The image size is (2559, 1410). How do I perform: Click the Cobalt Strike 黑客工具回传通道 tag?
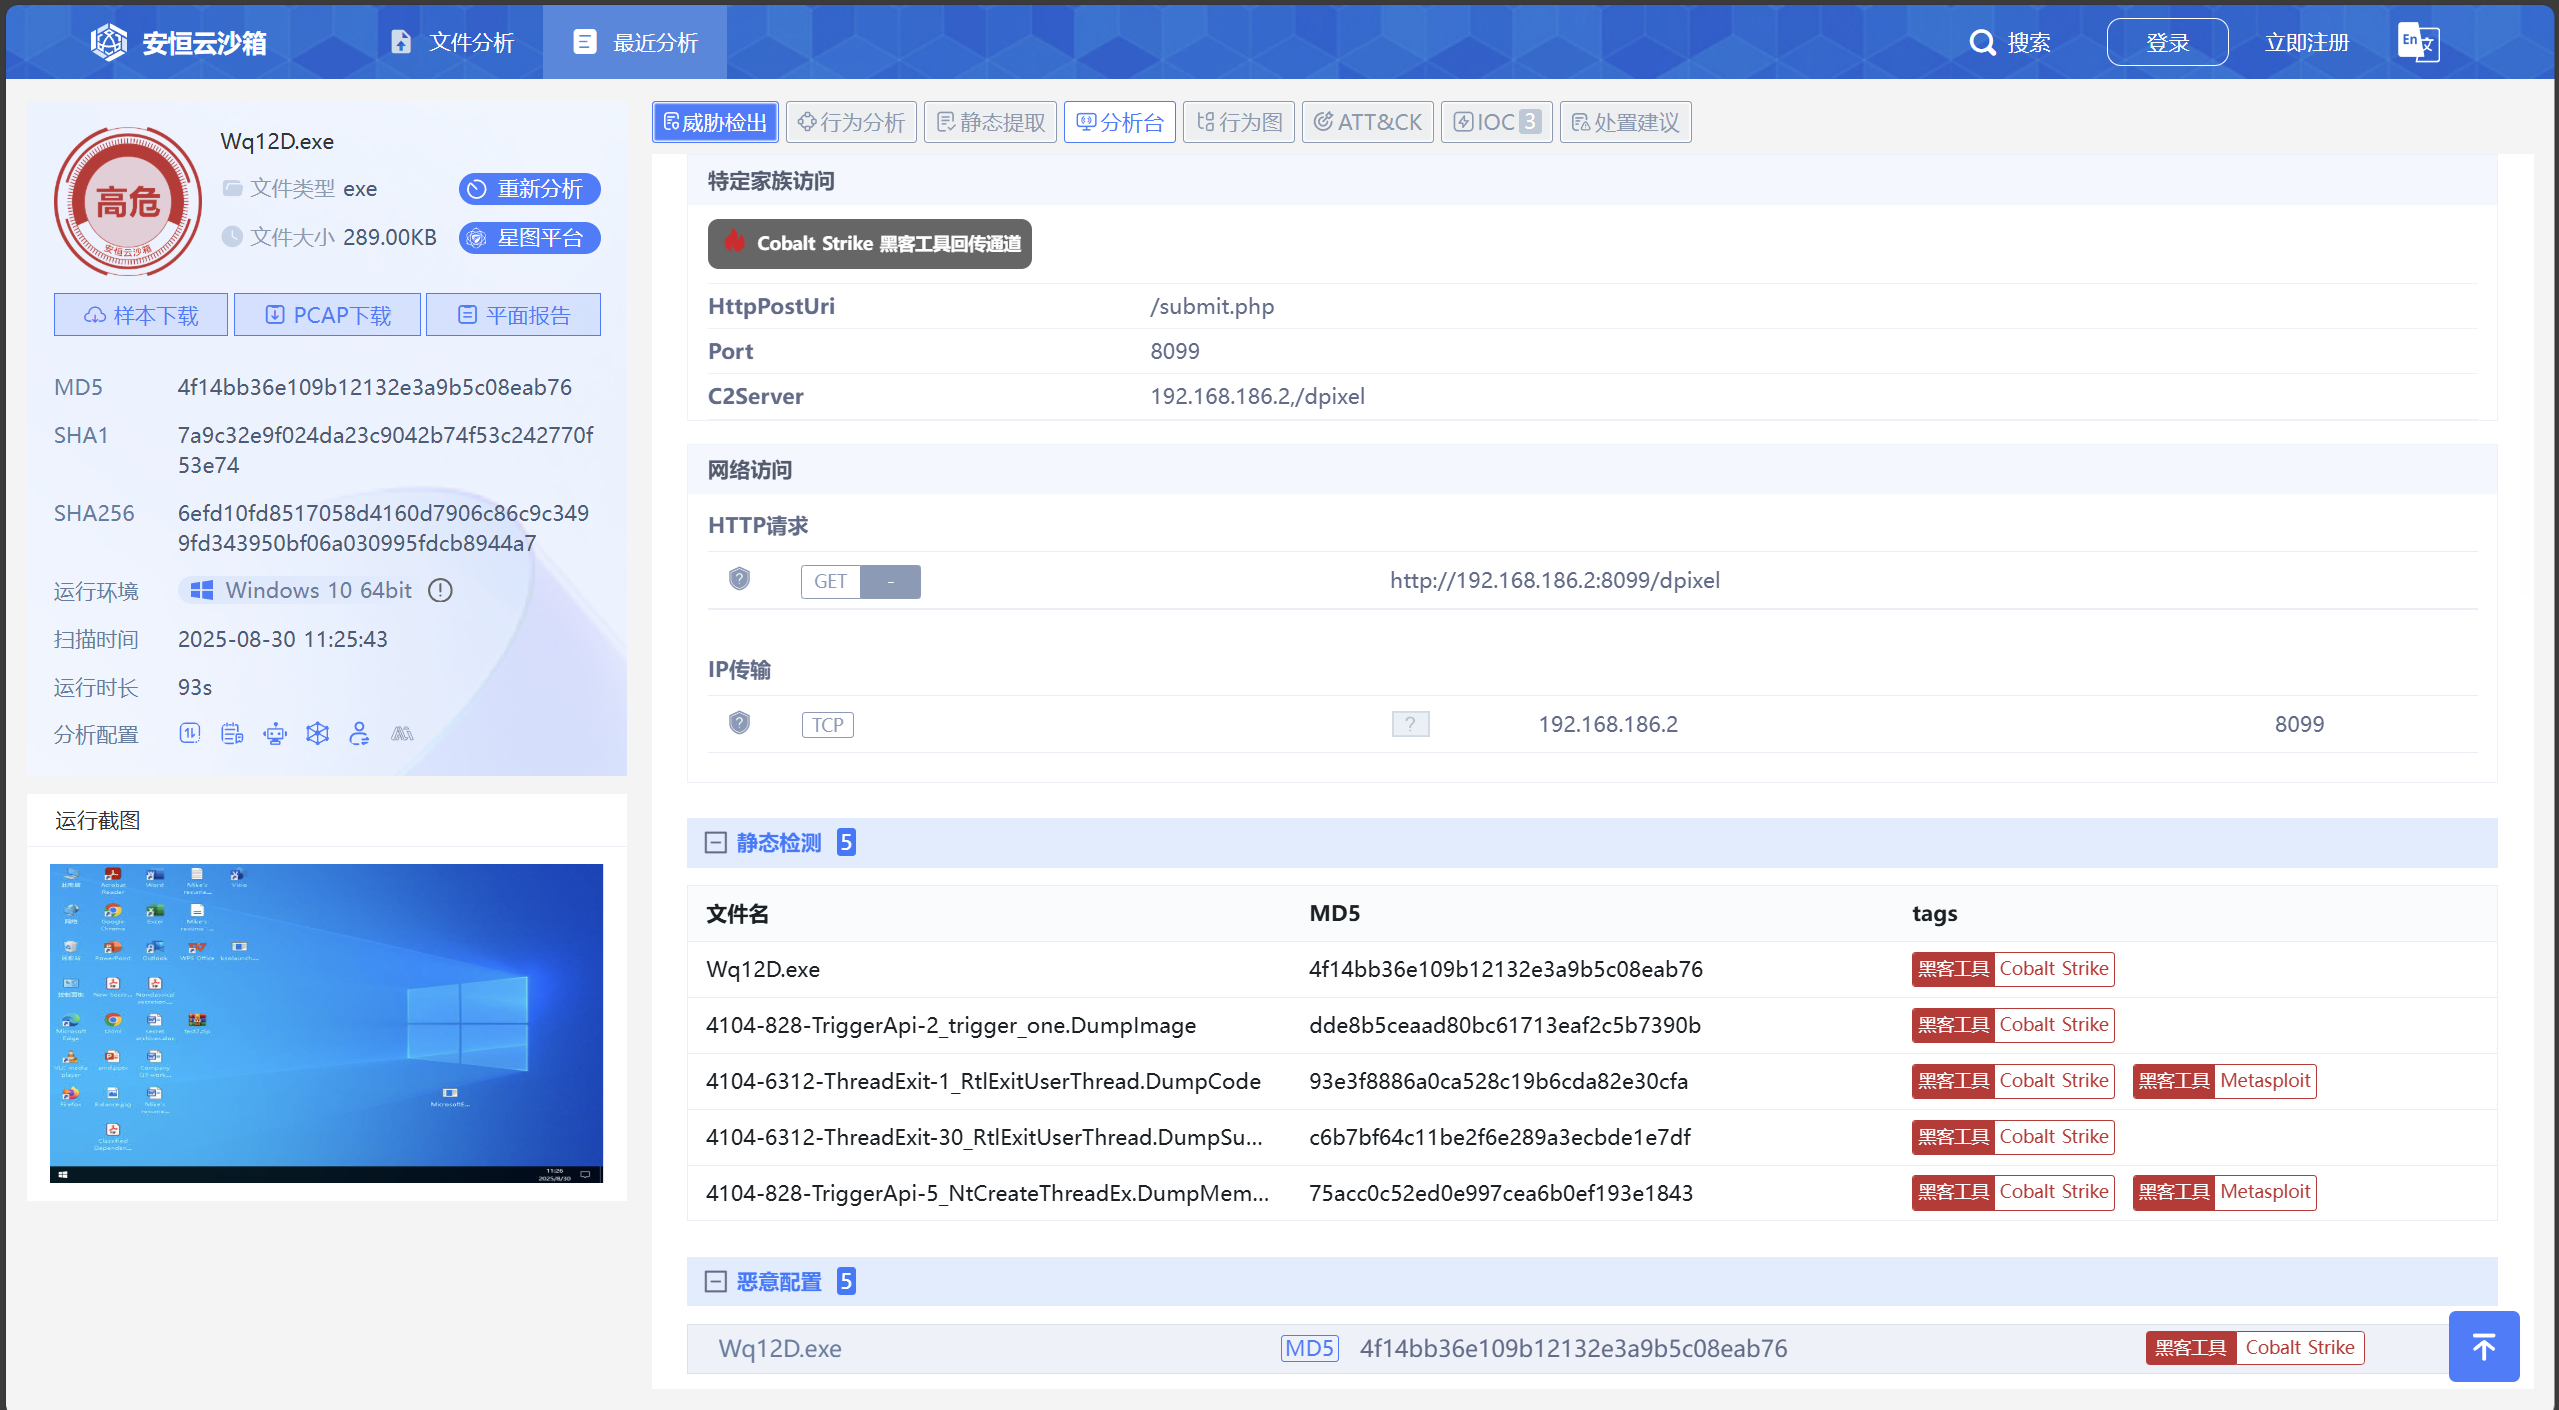pyautogui.click(x=869, y=244)
